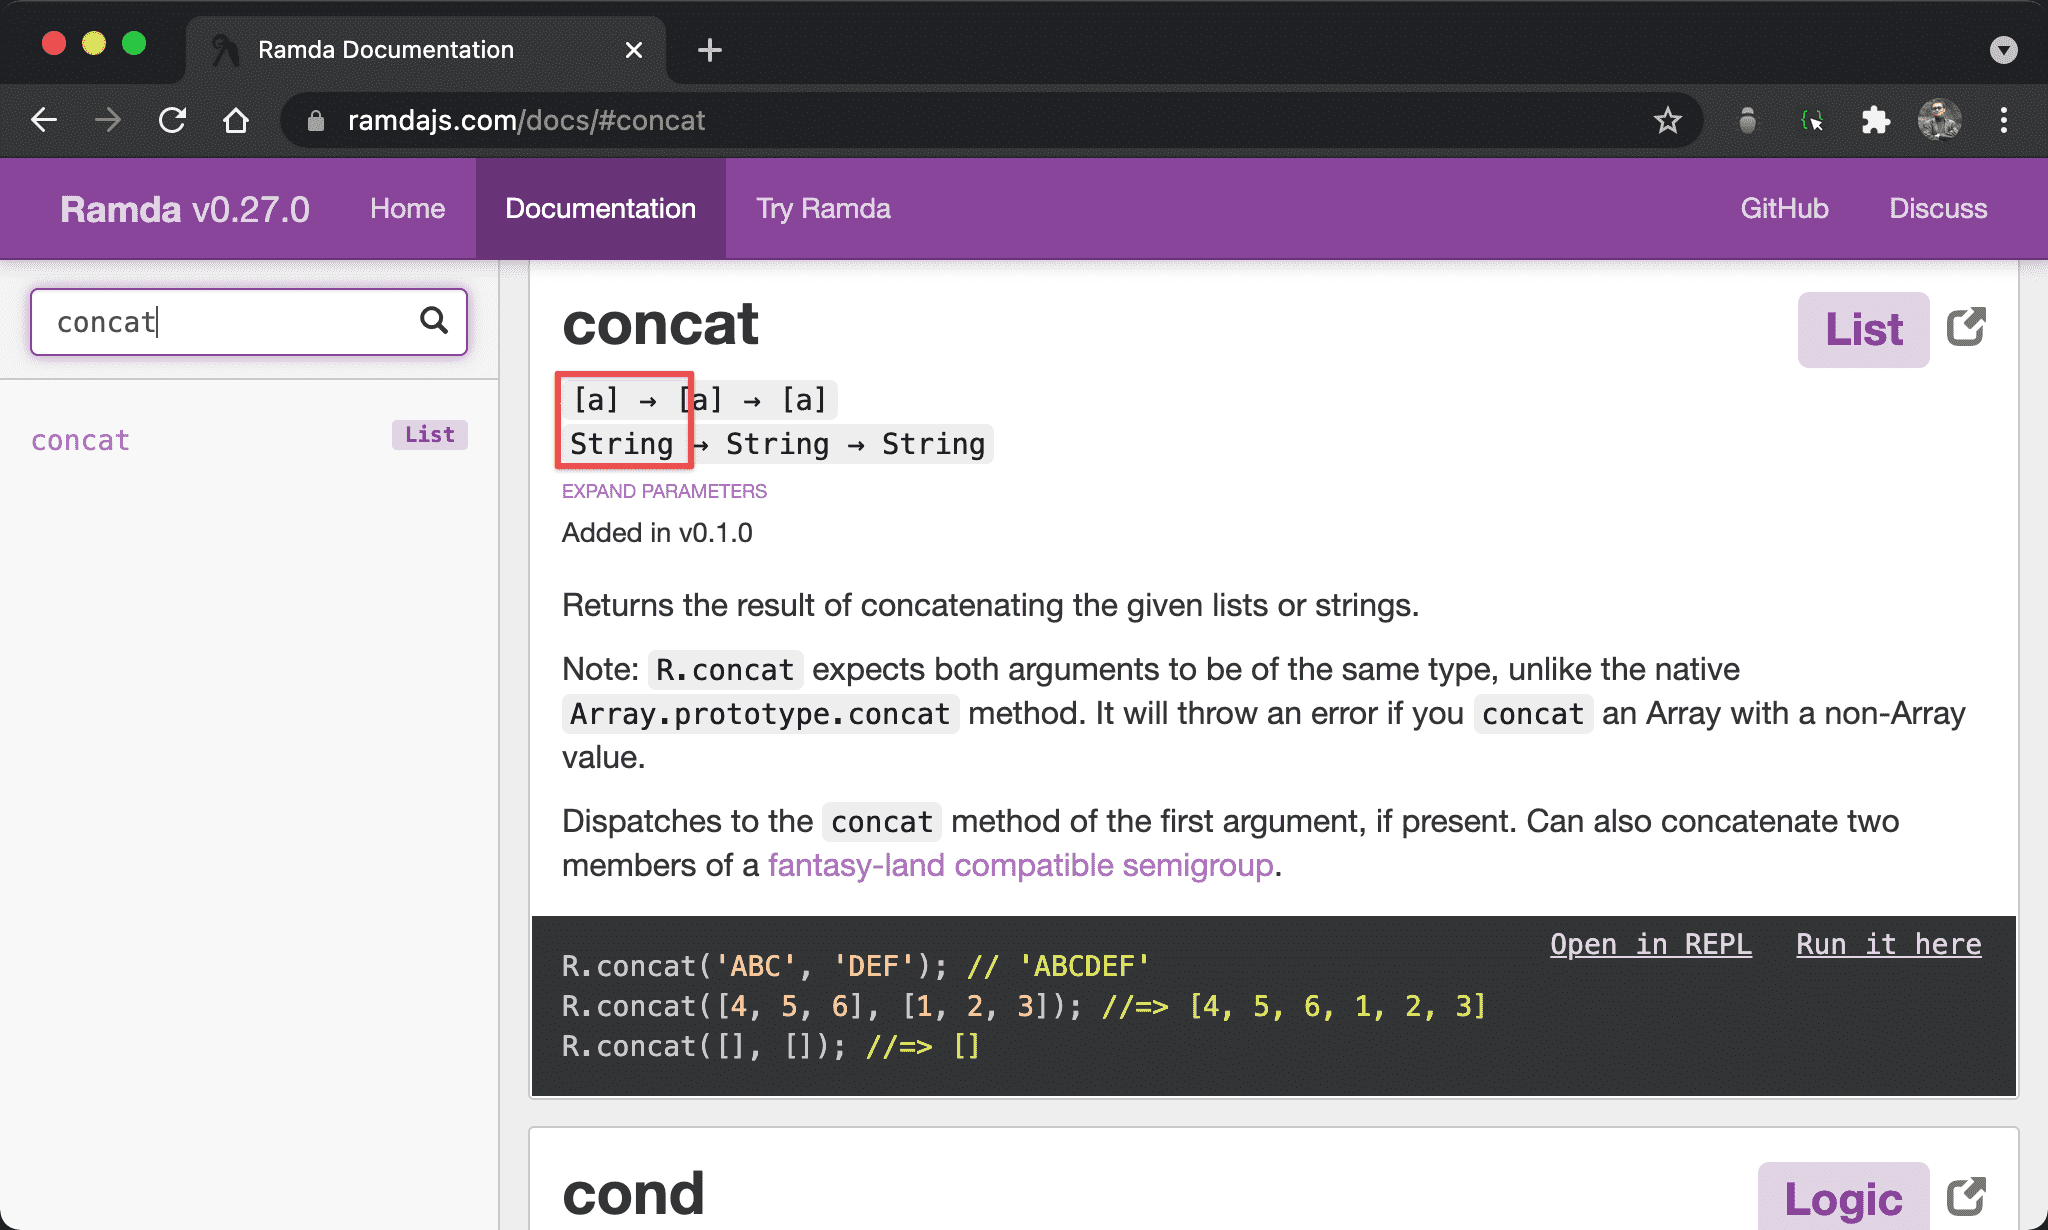2048x1230 pixels.
Task: Open the GitHub nav link
Action: click(1784, 209)
